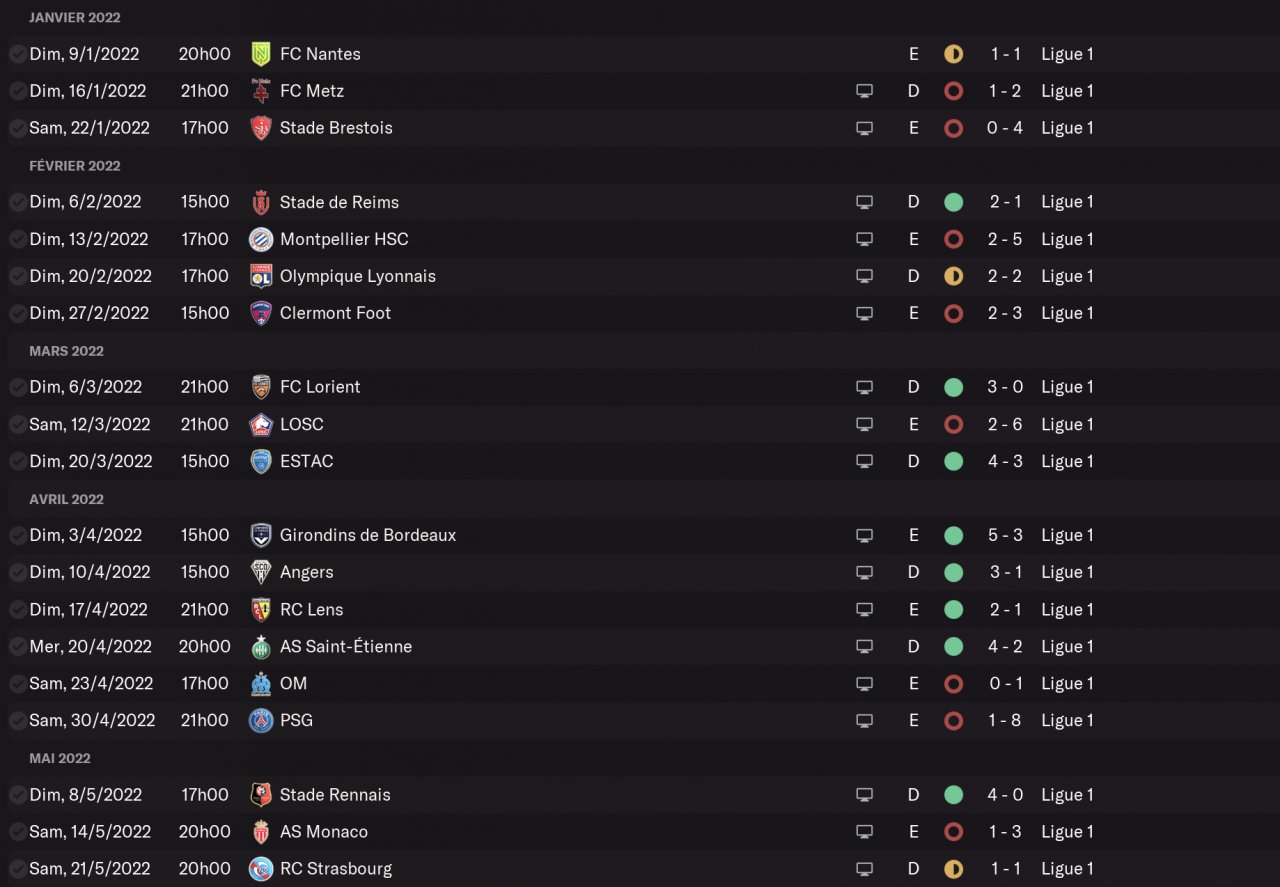Click the FC Nantes club logo
The width and height of the screenshot is (1280, 887).
click(x=261, y=54)
